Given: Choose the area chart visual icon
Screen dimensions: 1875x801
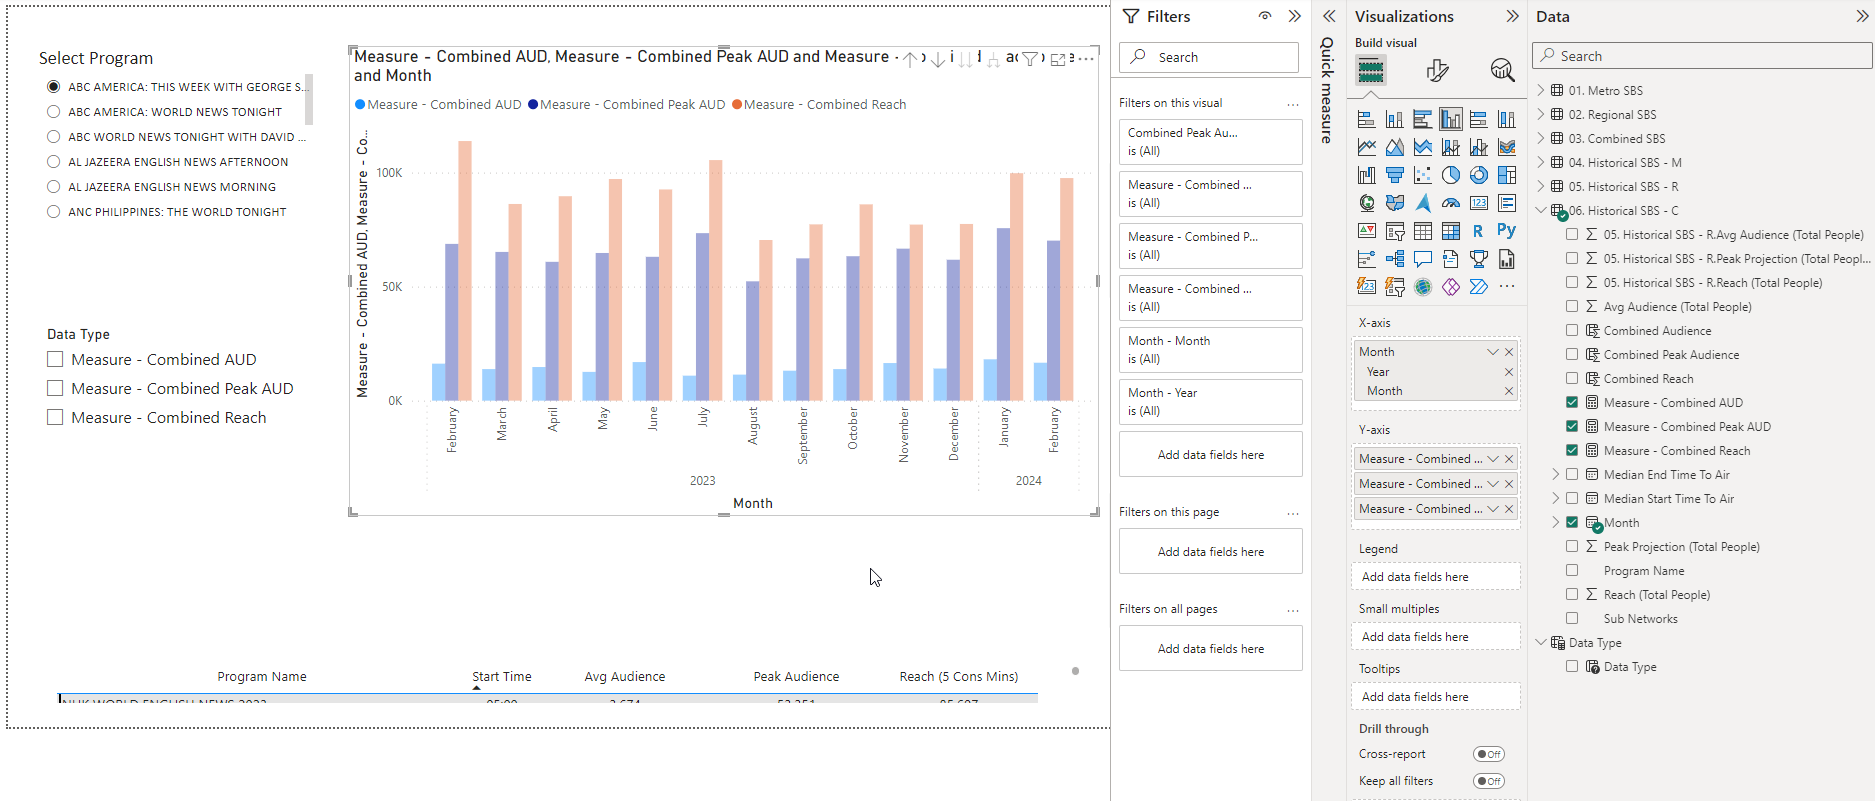Looking at the screenshot, I should 1395,148.
